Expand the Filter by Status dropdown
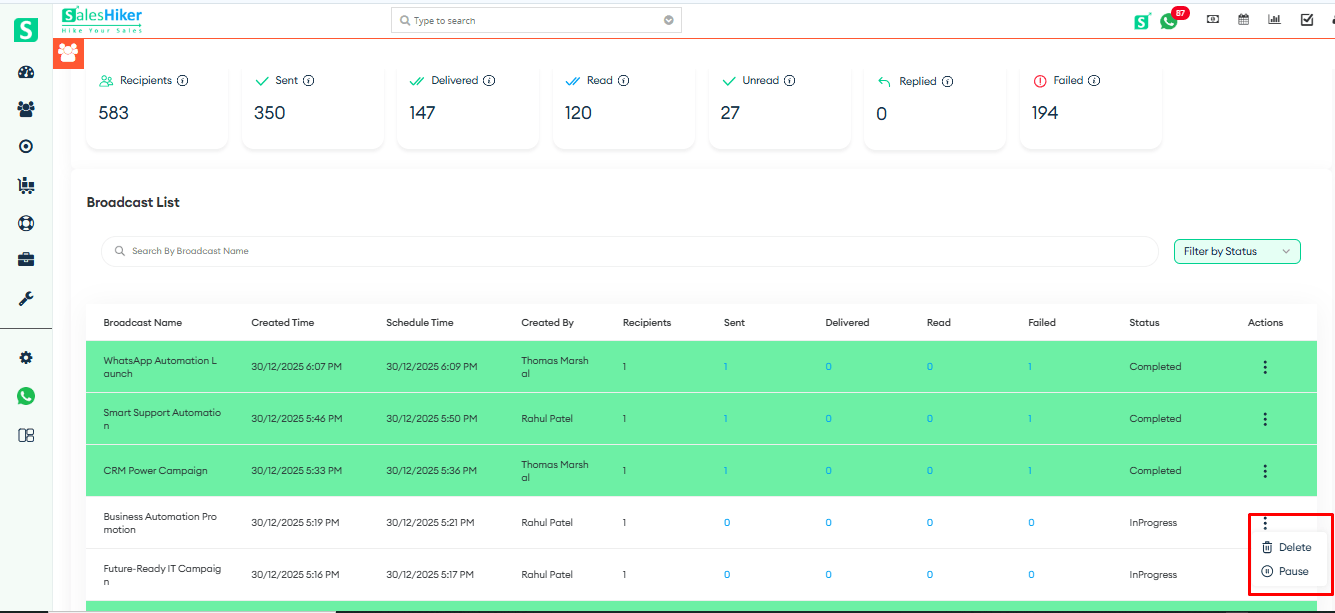Image resolution: width=1335 pixels, height=613 pixels. tap(1236, 251)
